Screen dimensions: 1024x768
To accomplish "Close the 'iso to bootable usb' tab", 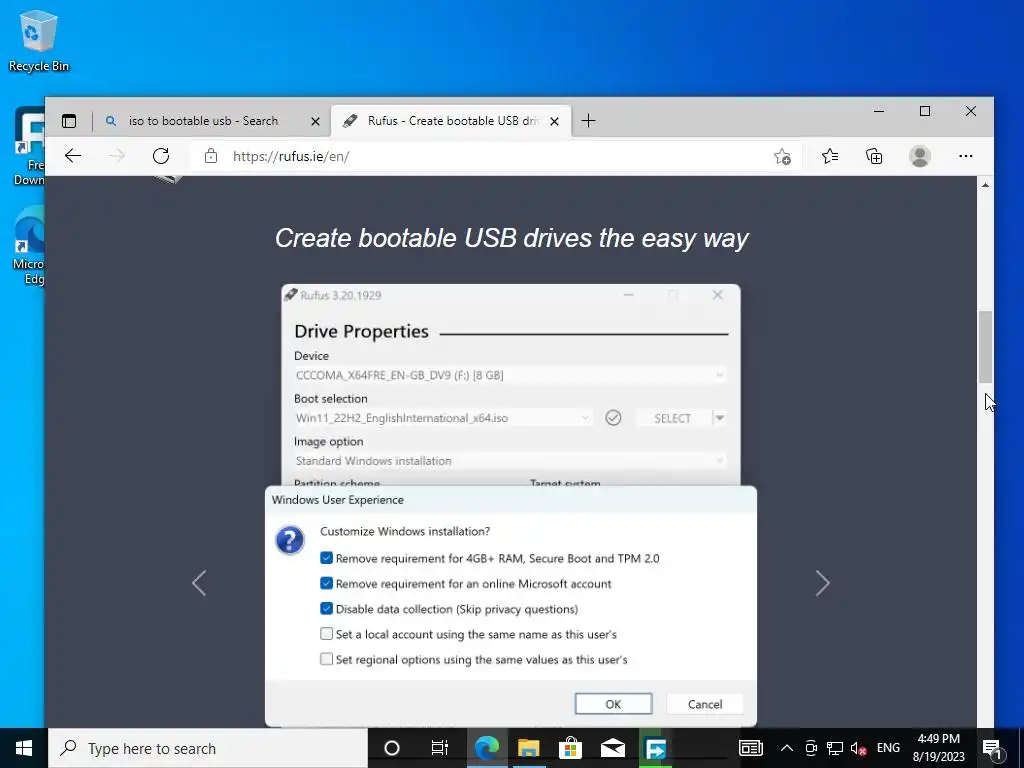I will (x=315, y=121).
